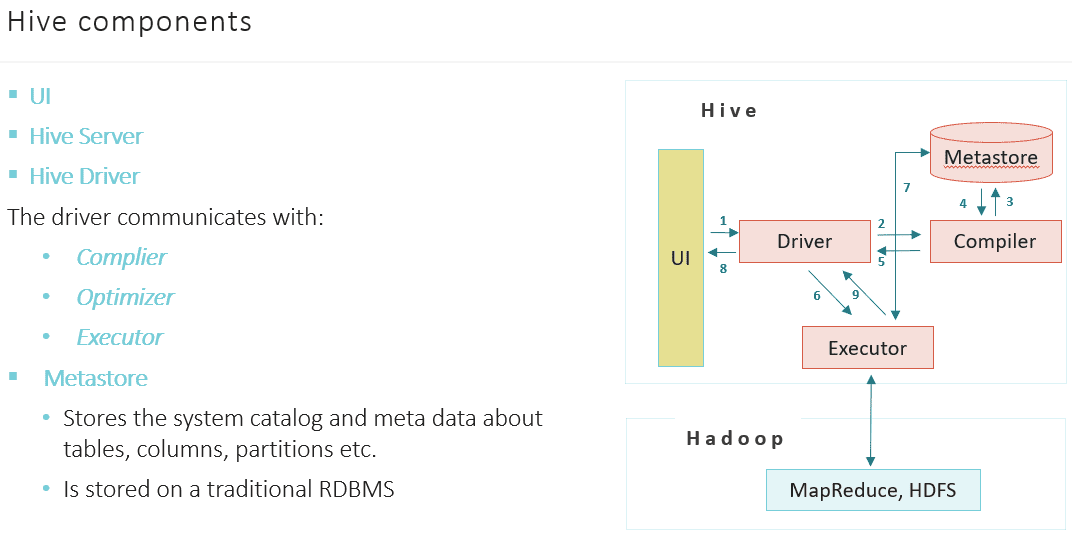The width and height of the screenshot is (1072, 535).
Task: Select the yellow UI bar in diagram
Action: (681, 257)
